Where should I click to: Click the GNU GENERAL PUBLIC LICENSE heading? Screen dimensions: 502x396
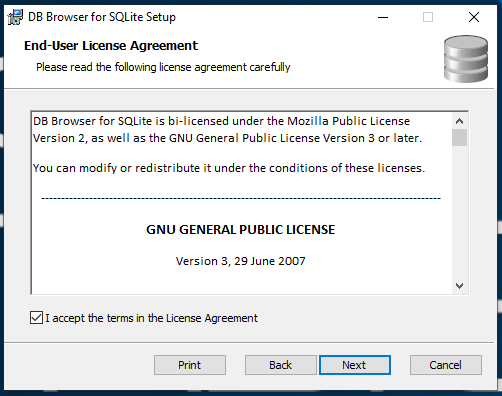pyautogui.click(x=241, y=230)
